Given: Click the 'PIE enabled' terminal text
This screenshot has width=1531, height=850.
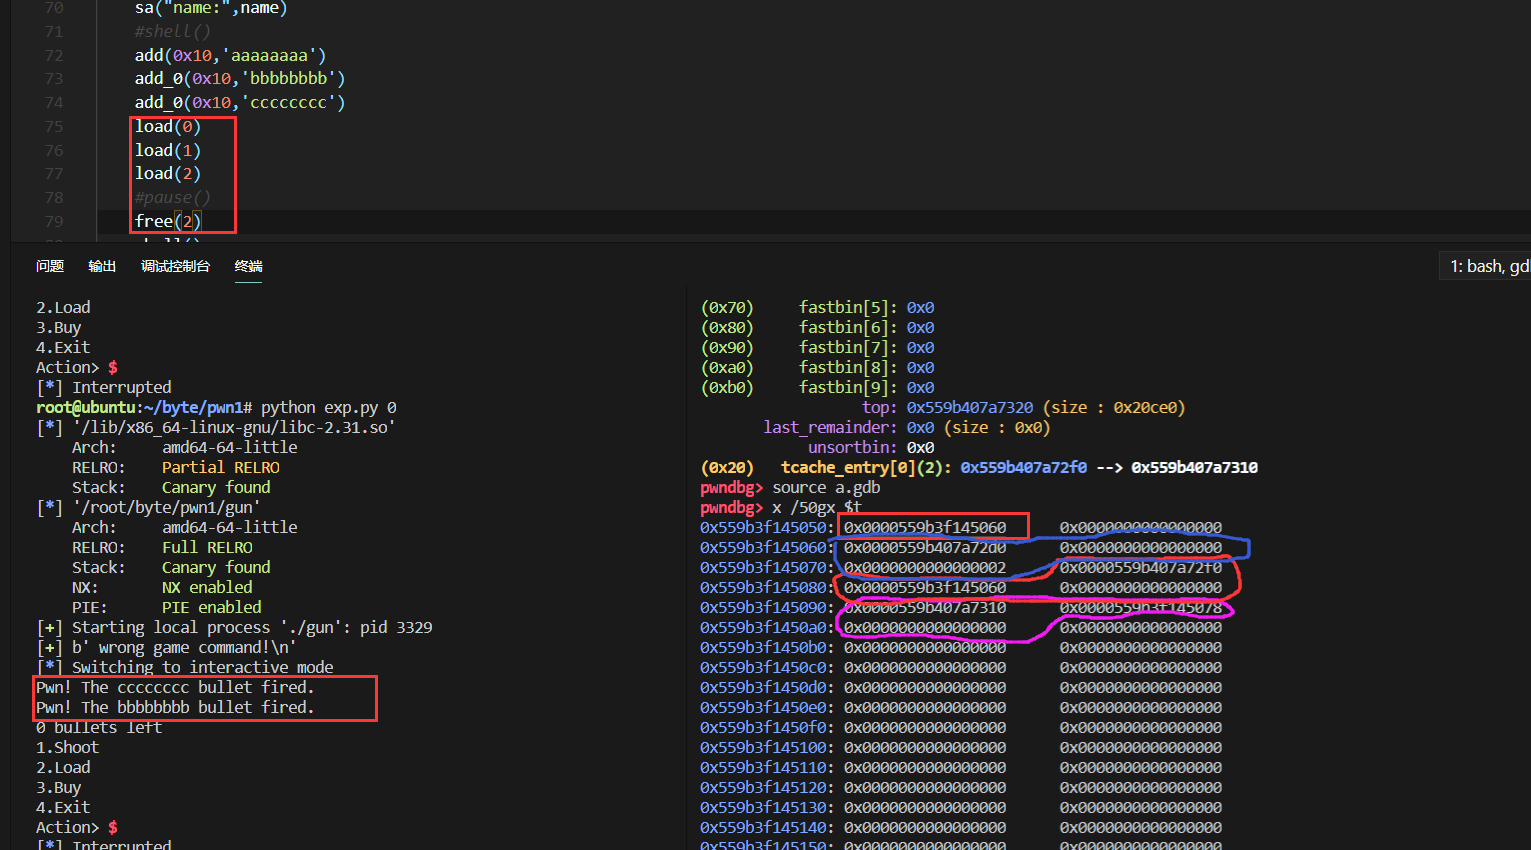Looking at the screenshot, I should 212,607.
